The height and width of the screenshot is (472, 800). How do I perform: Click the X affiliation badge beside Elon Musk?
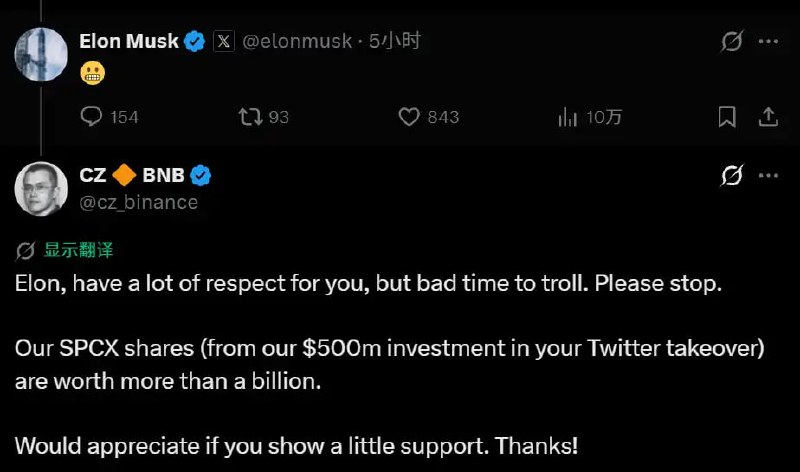tap(223, 41)
